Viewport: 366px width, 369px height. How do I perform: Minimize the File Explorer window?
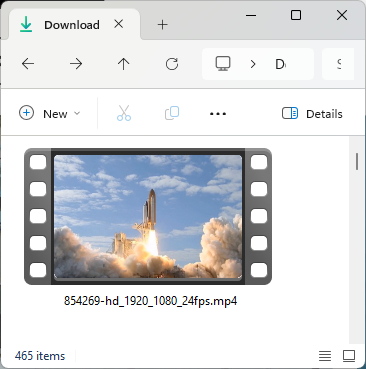251,15
